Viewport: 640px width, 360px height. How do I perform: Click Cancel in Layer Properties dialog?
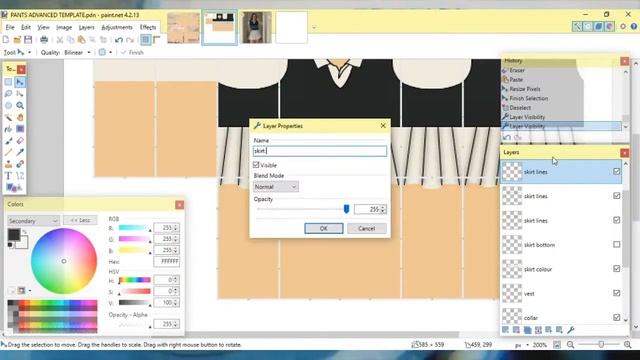(x=367, y=228)
